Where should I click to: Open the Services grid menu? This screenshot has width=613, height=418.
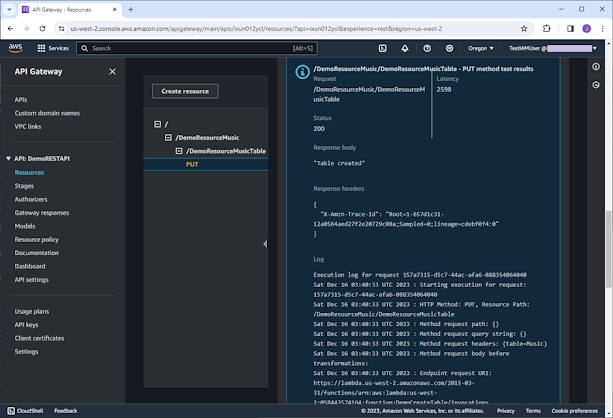(x=53, y=48)
